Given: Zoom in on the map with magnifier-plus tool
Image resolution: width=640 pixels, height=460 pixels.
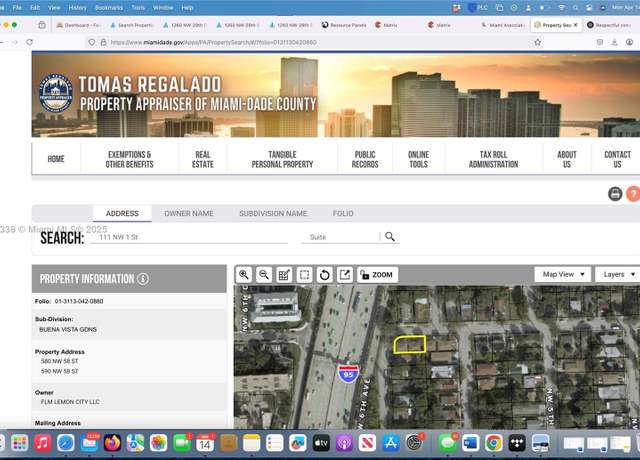Looking at the screenshot, I should click(x=244, y=275).
